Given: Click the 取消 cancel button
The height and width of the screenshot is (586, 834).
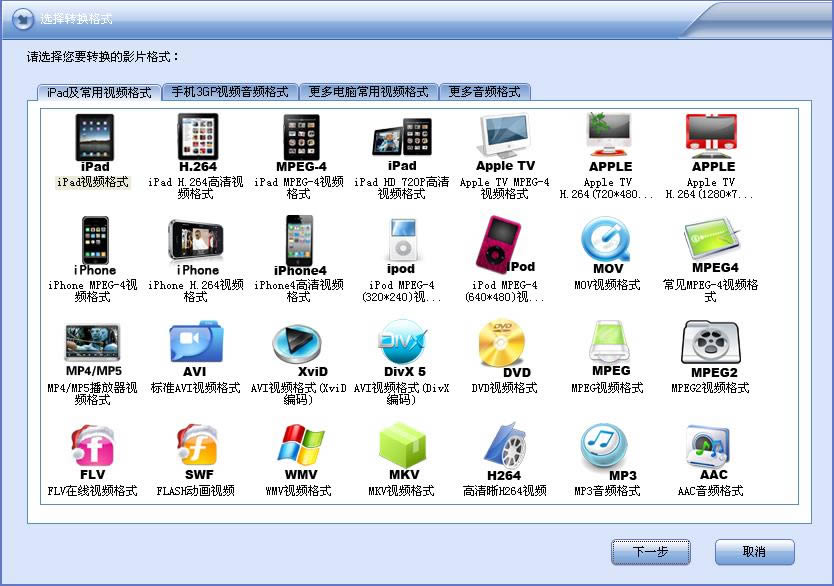Looking at the screenshot, I should point(754,552).
